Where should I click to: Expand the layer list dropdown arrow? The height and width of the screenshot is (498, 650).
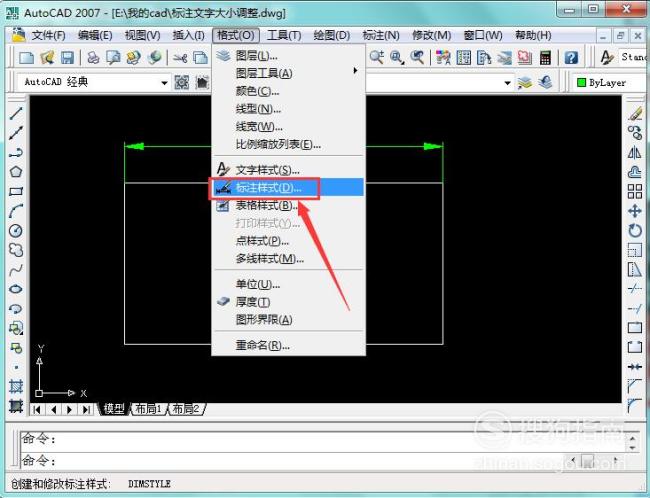pyautogui.click(x=507, y=83)
